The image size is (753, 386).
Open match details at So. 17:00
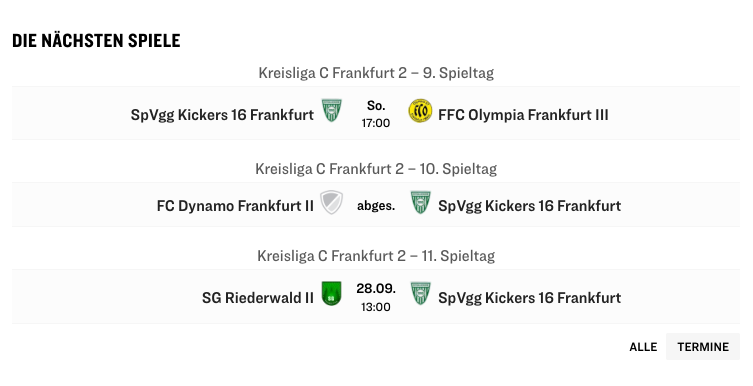(376, 114)
